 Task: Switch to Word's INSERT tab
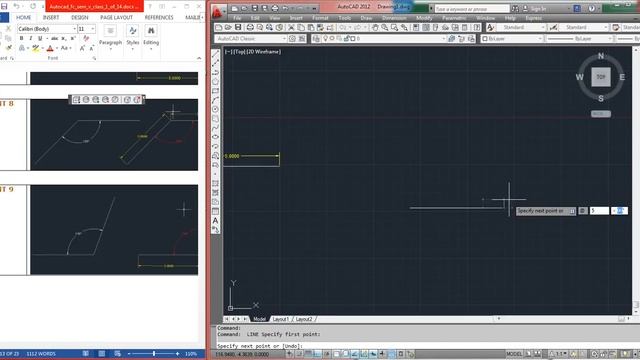coord(51,18)
